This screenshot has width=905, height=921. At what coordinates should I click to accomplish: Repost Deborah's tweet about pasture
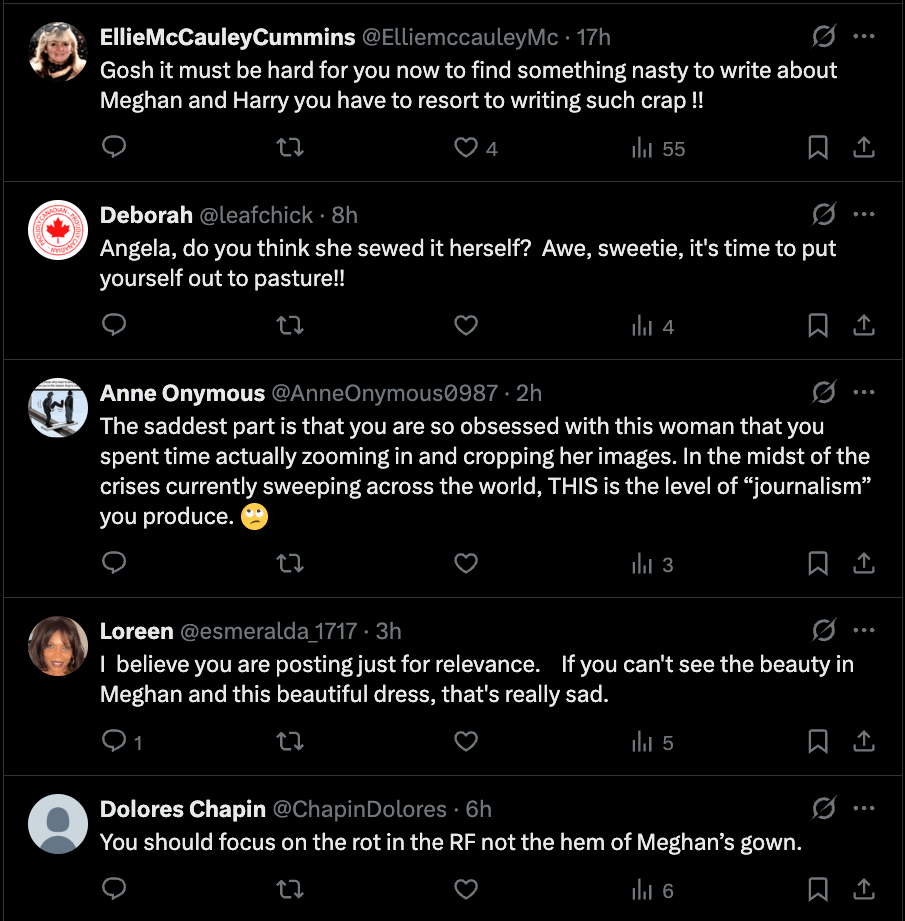(290, 326)
